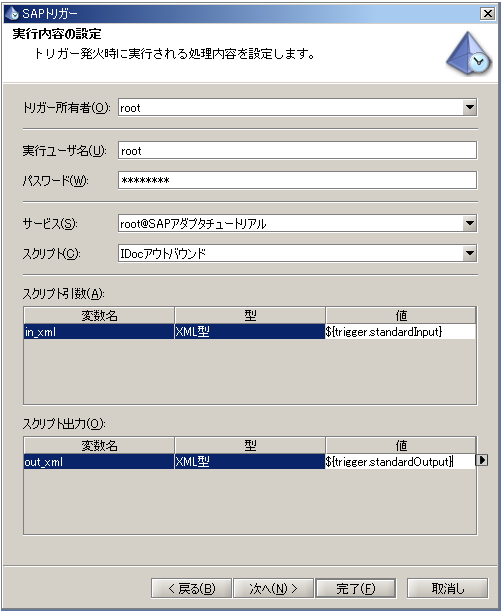The width and height of the screenshot is (502, 611).
Task: Click the pyramid clock wizard icon
Action: point(468,53)
